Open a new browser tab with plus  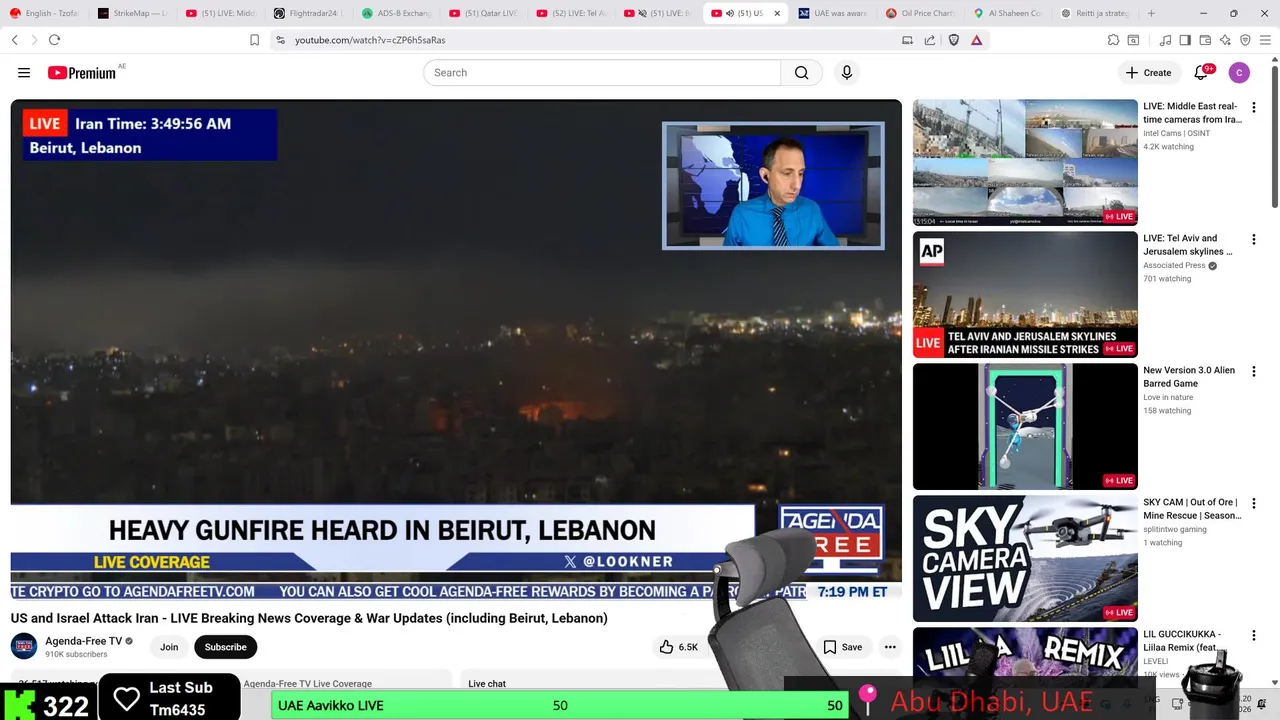1151,13
